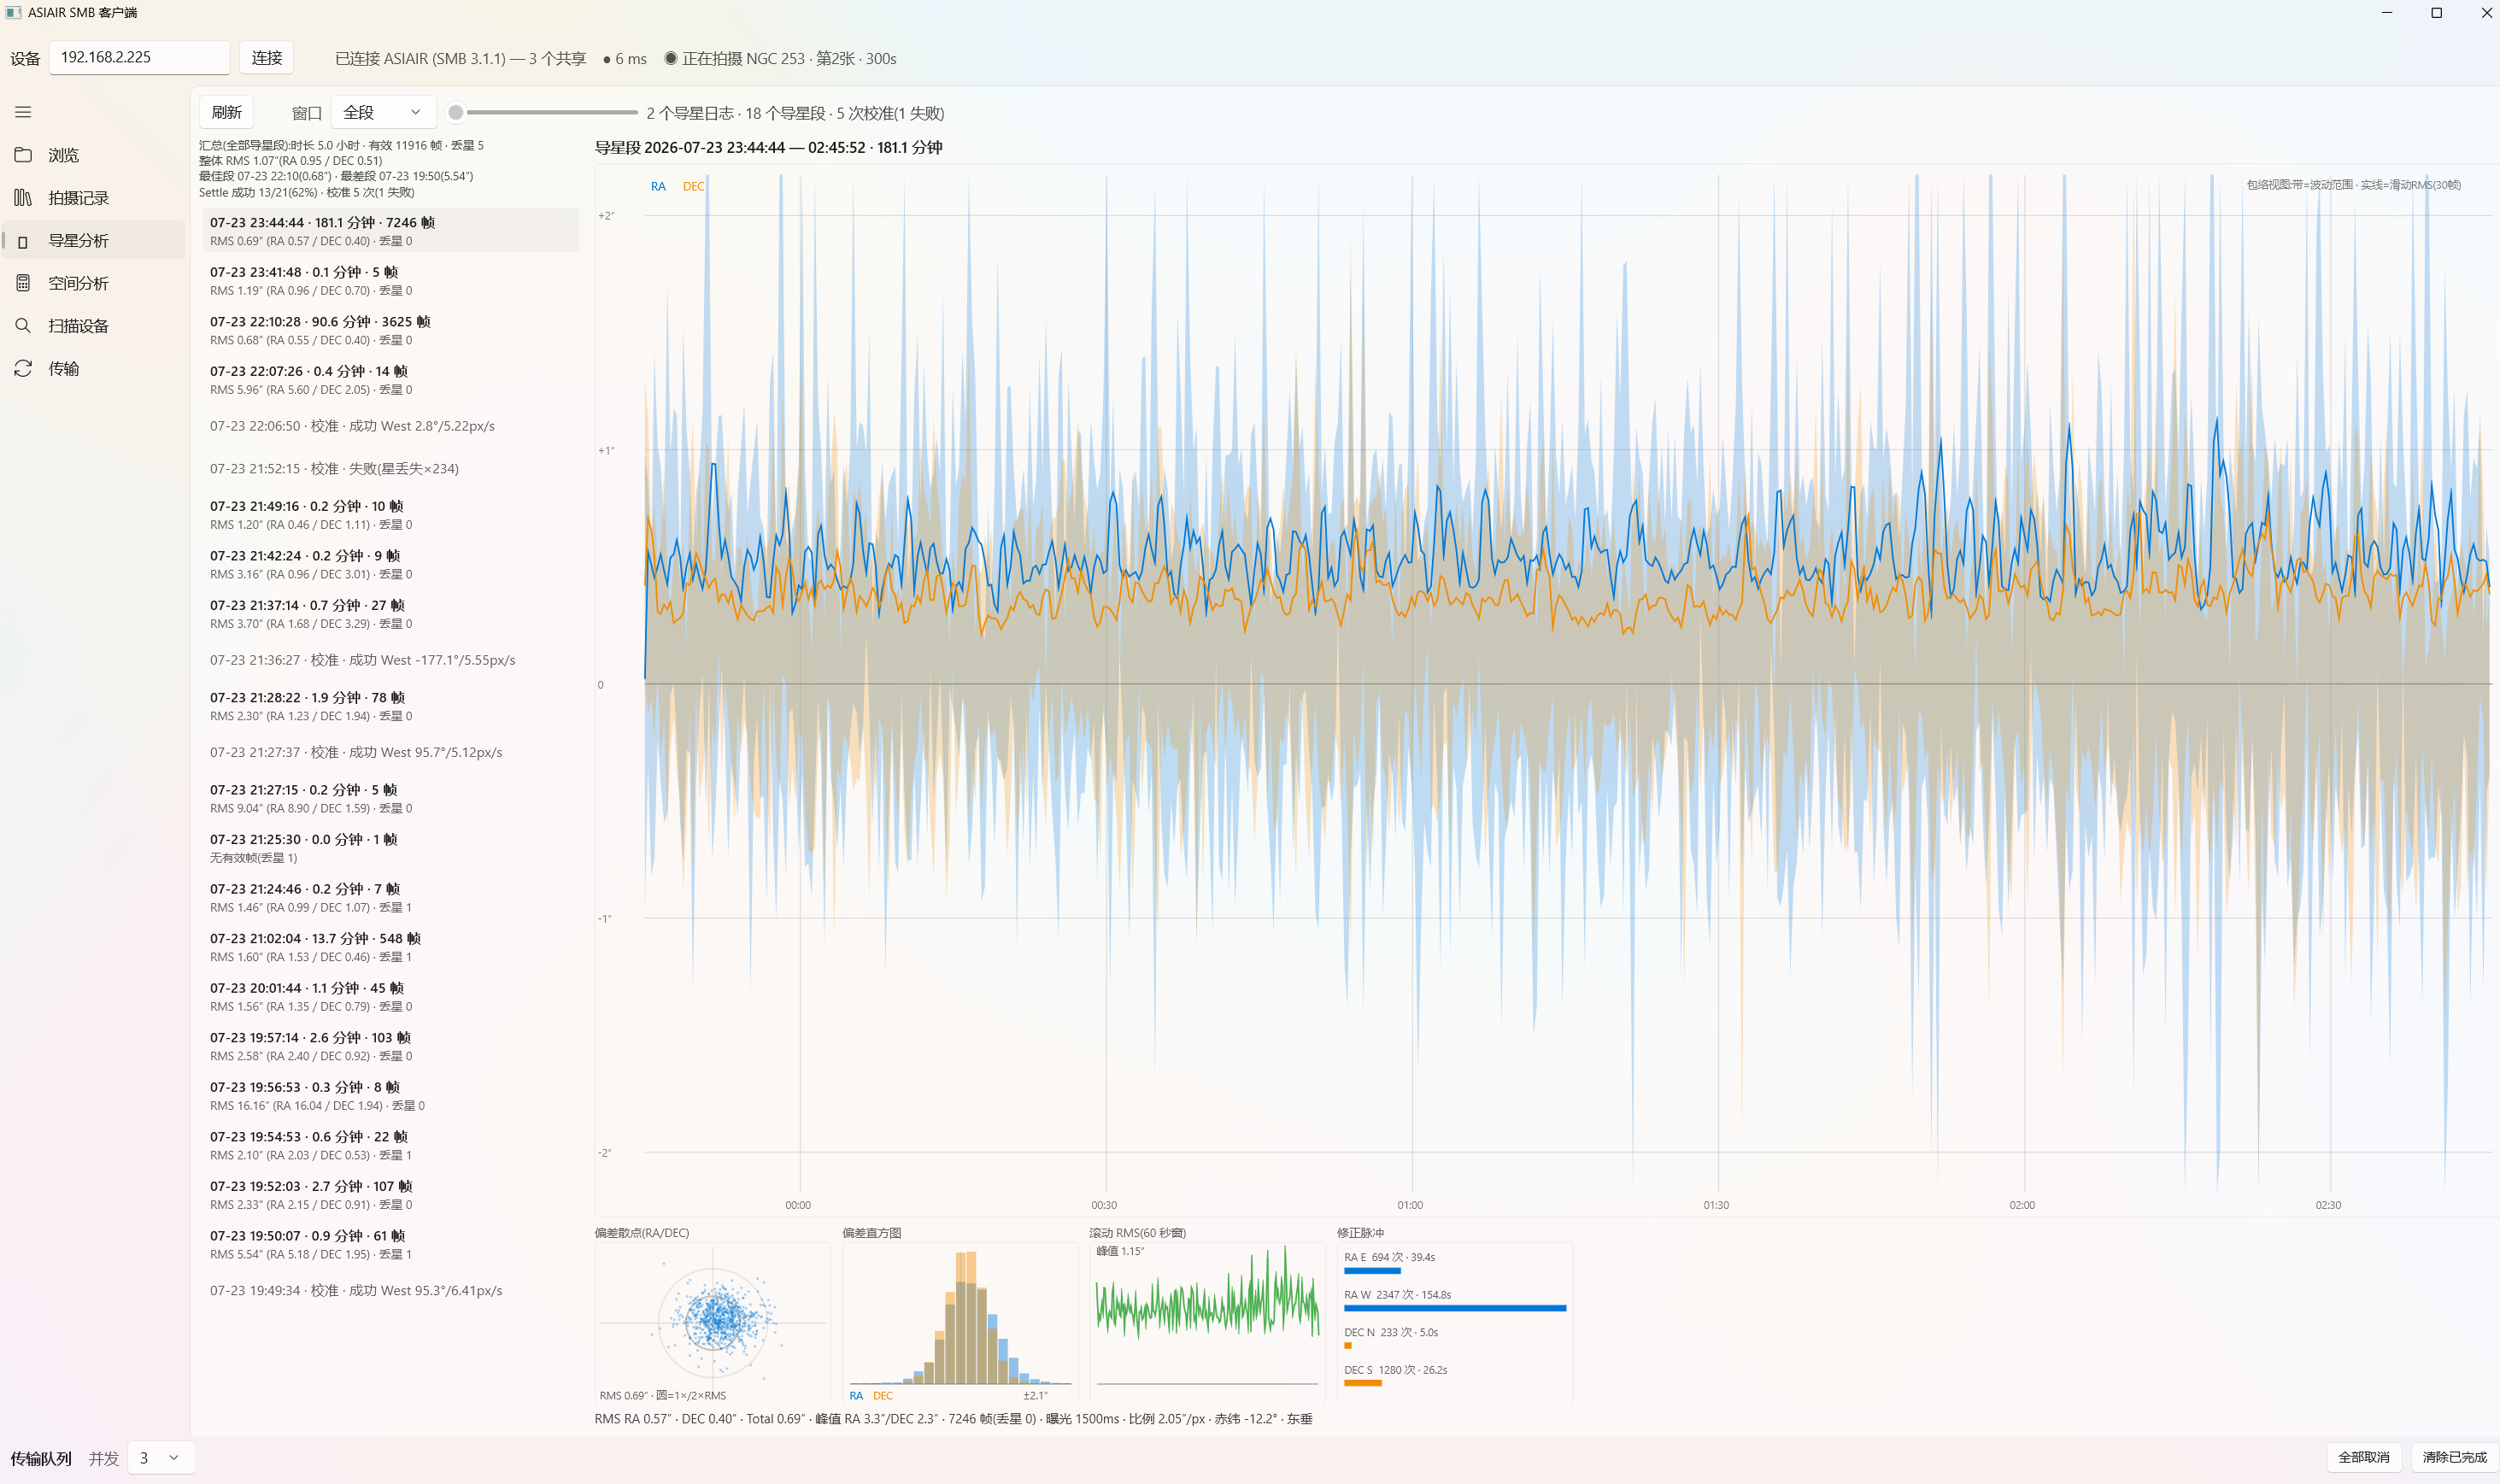Select the 07-23 21:02:04 guiding segment
The width and height of the screenshot is (2500, 1484).
391,947
